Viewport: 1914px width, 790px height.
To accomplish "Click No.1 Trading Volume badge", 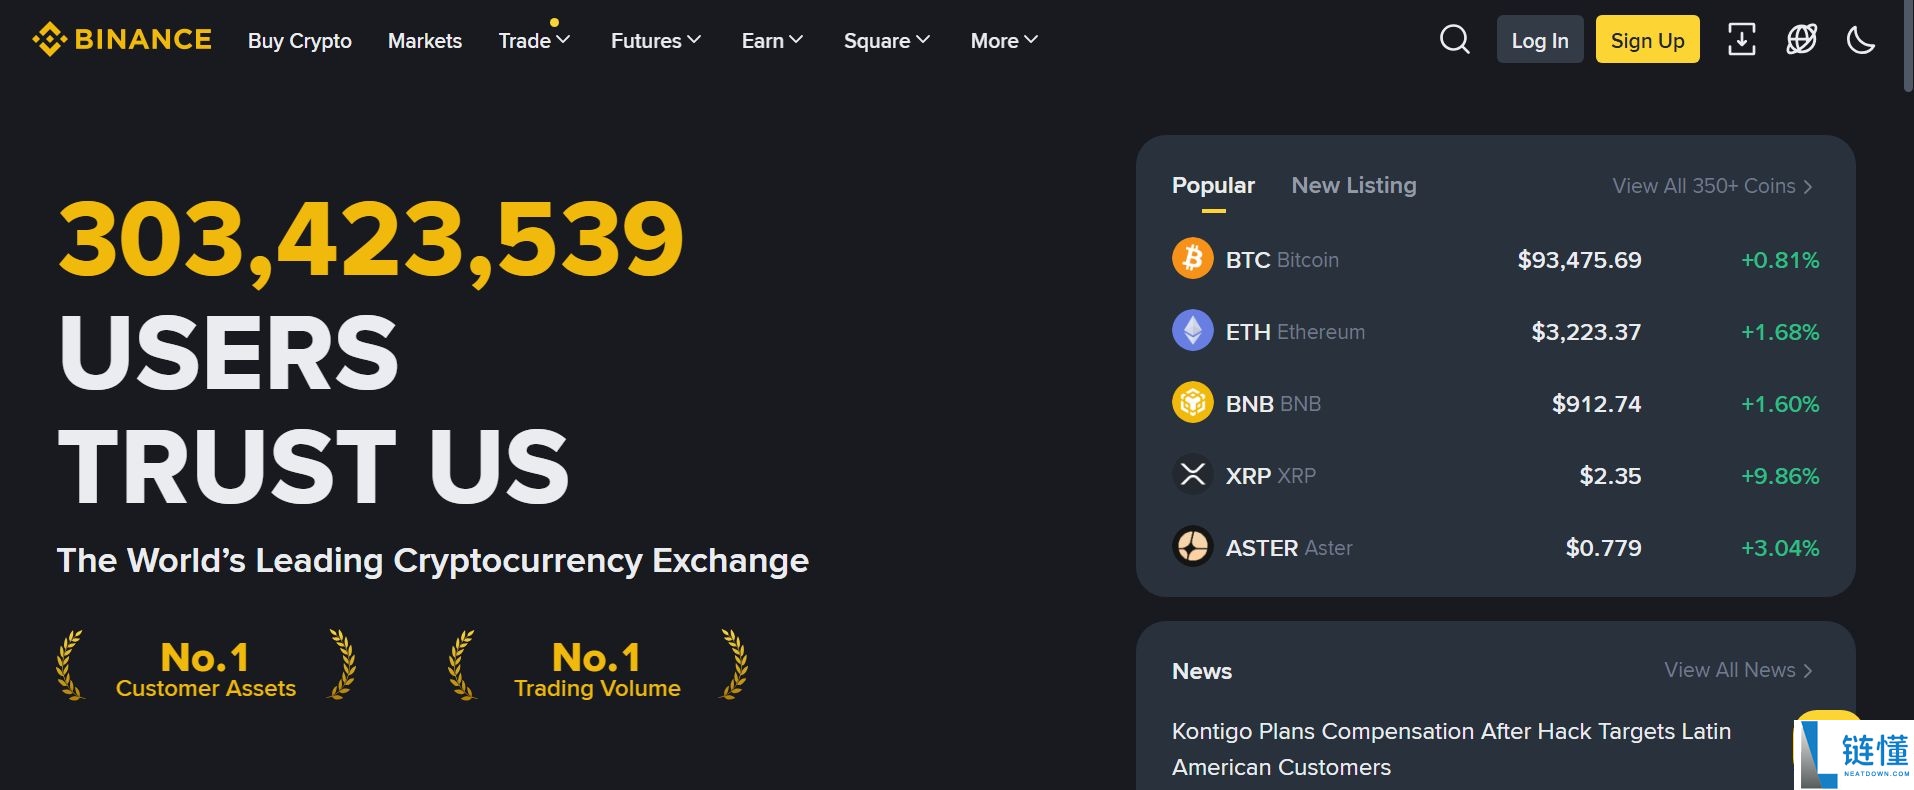I will (597, 666).
